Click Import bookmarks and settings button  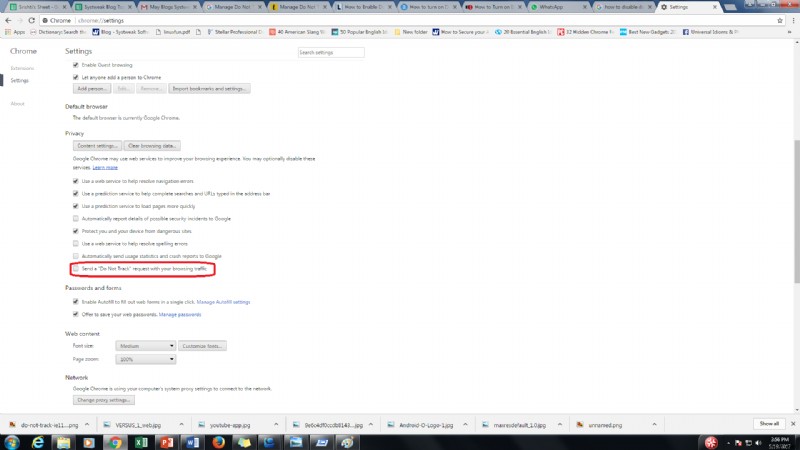(x=209, y=89)
